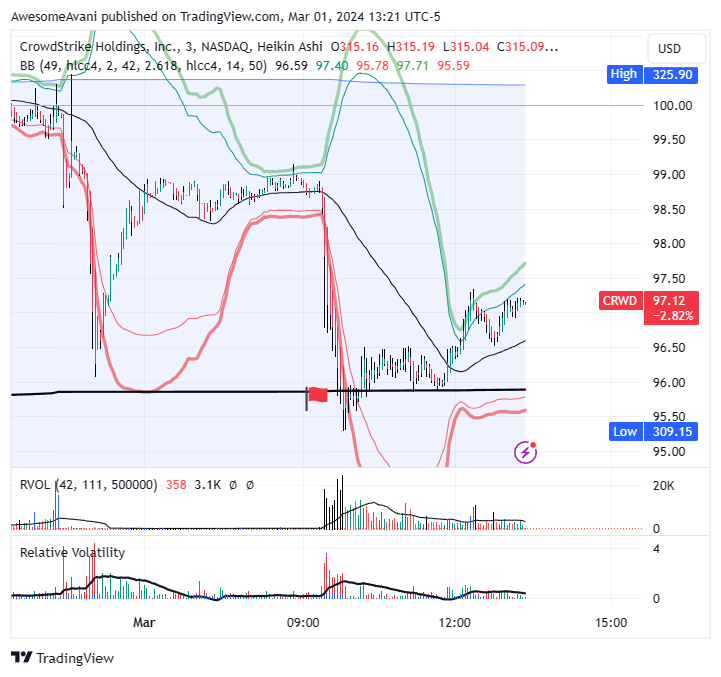Click the blue Low price label
721x677 pixels.
click(x=625, y=431)
